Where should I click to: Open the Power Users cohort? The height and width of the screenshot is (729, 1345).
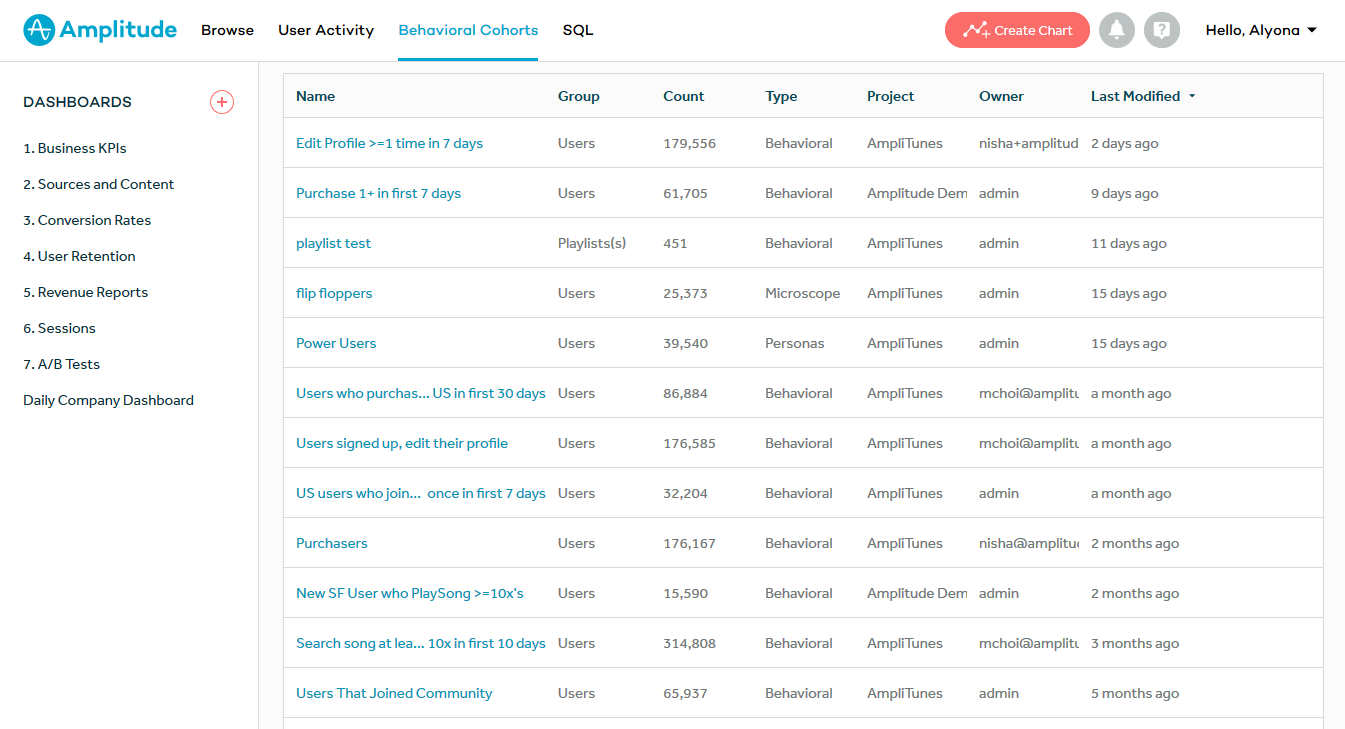[336, 343]
